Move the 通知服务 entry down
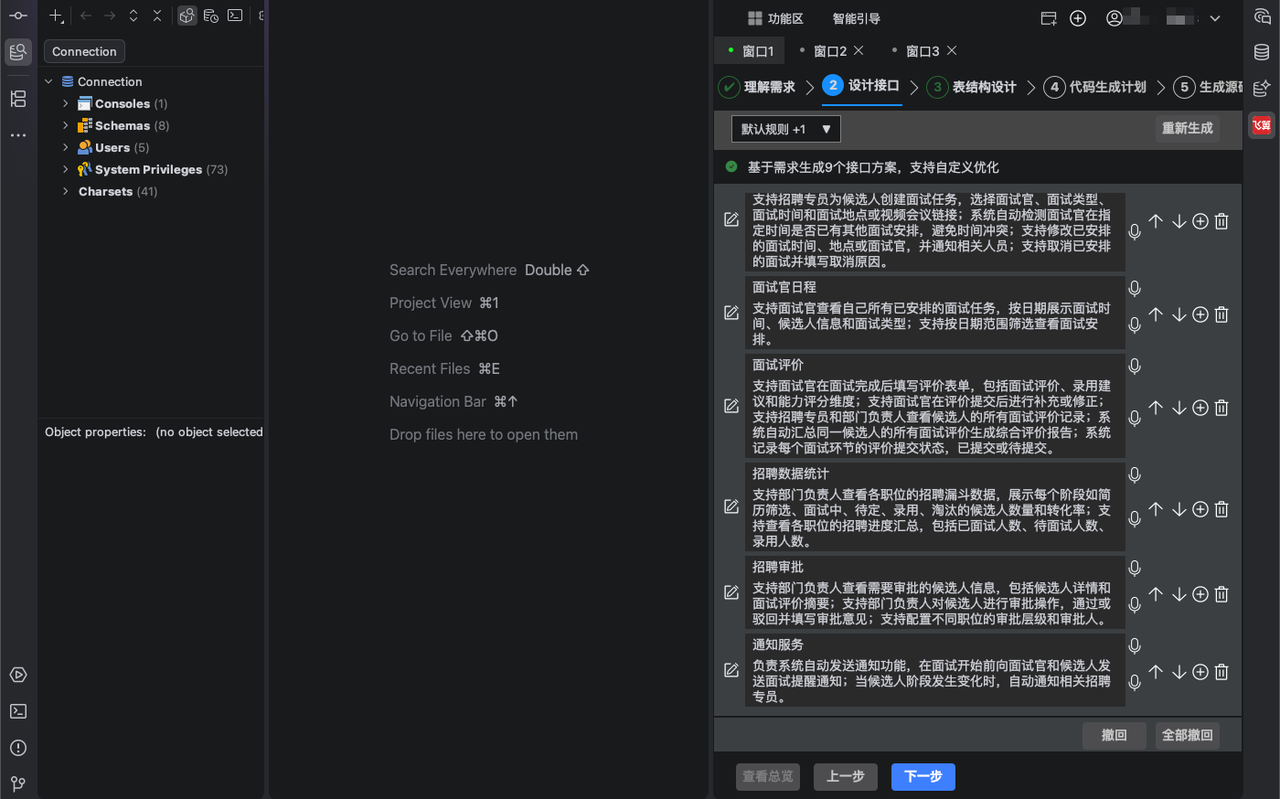The height and width of the screenshot is (799, 1280). click(x=1178, y=672)
